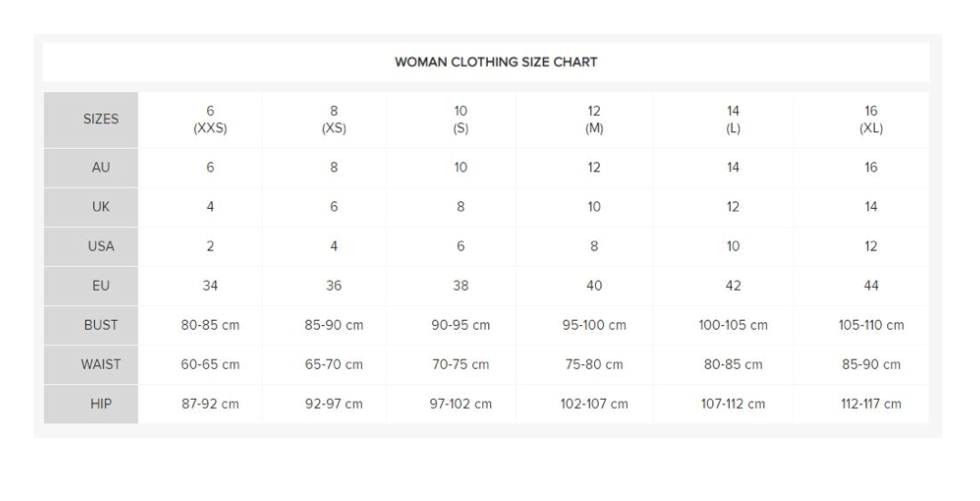Select the 95-100 cm bust measurement
This screenshot has width=980, height=501.
tap(594, 325)
